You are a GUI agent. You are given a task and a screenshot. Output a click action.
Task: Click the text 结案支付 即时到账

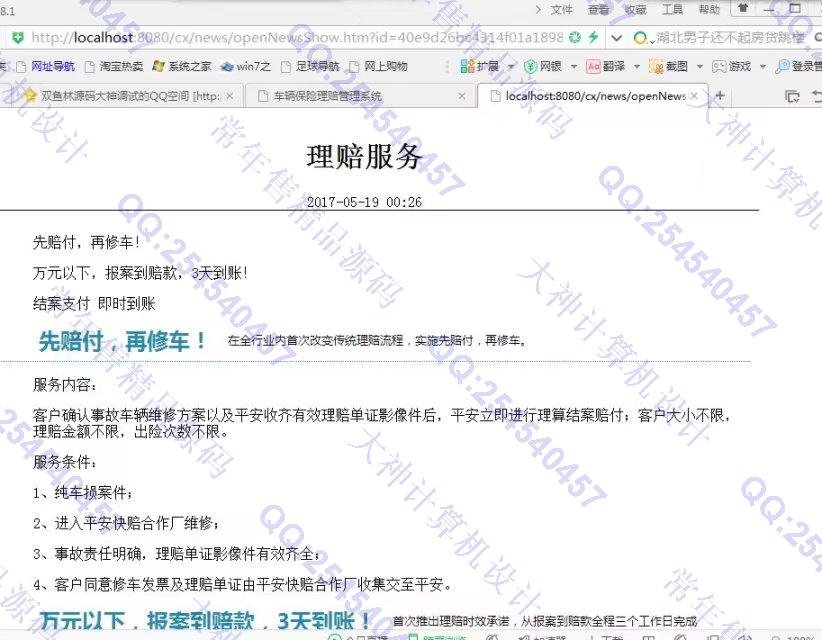(94, 303)
